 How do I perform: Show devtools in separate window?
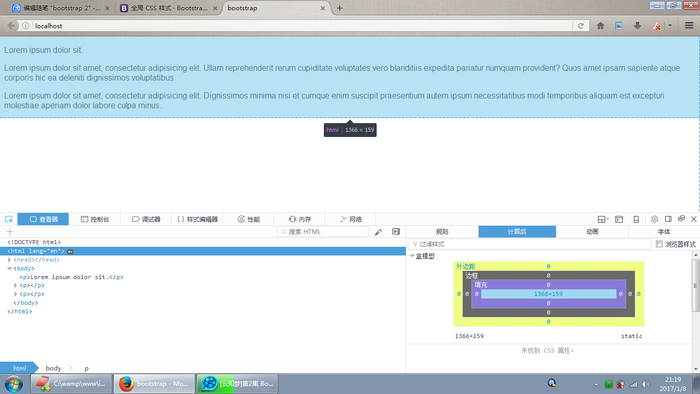pyautogui.click(x=681, y=219)
